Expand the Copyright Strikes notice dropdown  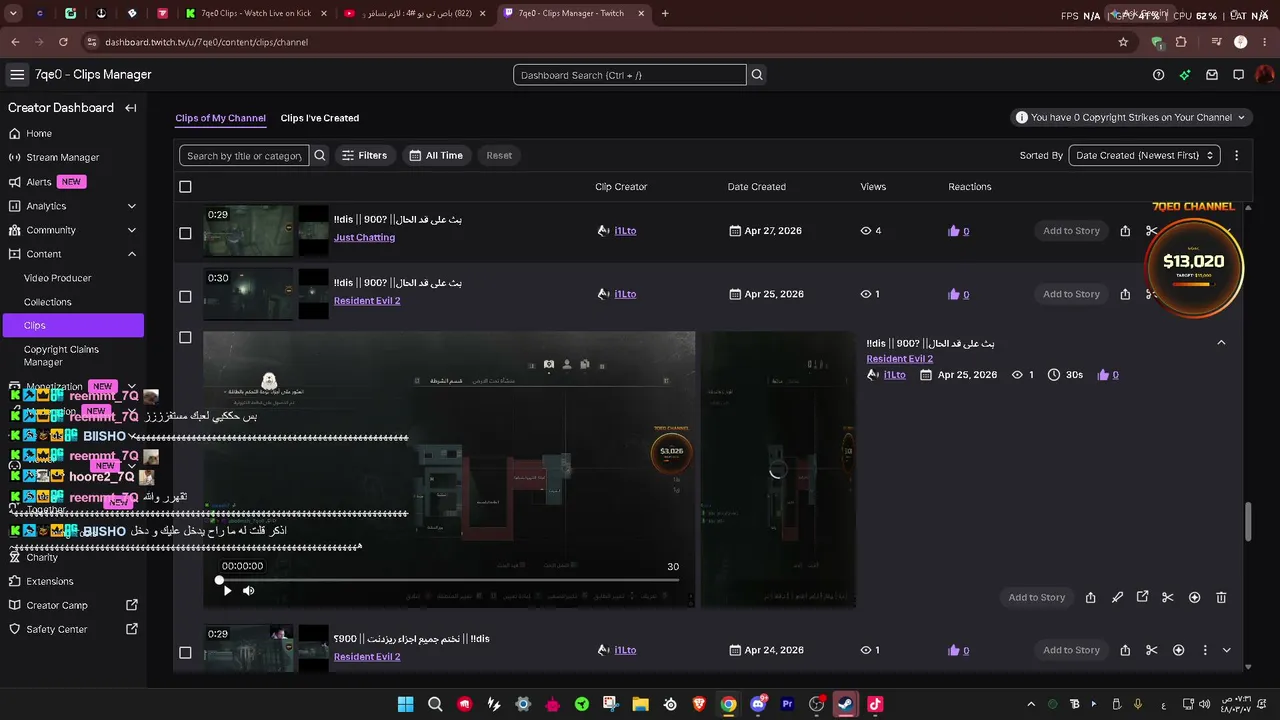point(1130,118)
